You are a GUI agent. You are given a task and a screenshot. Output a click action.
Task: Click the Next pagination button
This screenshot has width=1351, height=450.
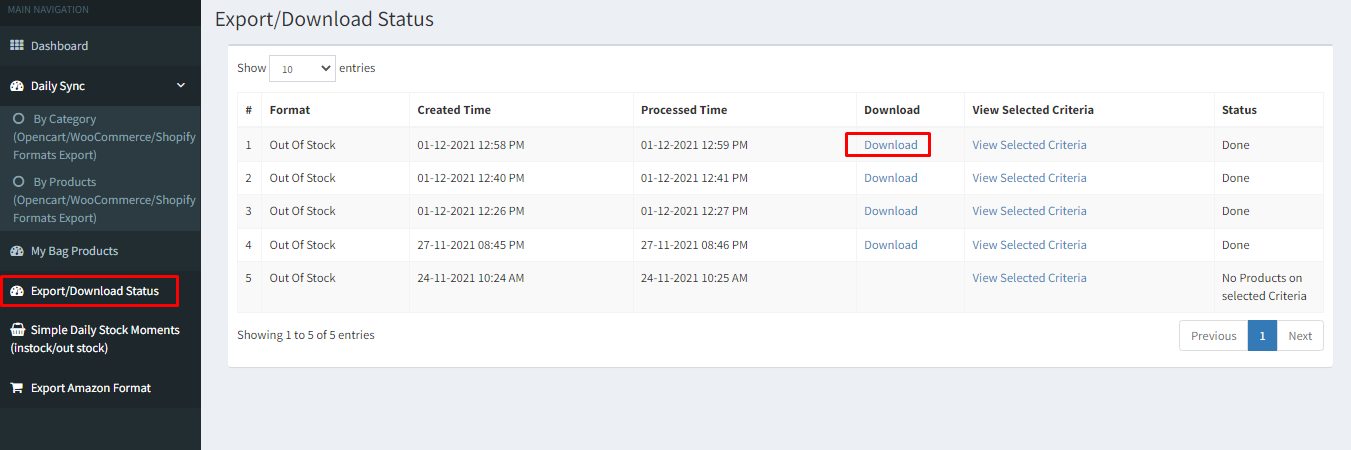[x=1300, y=336]
